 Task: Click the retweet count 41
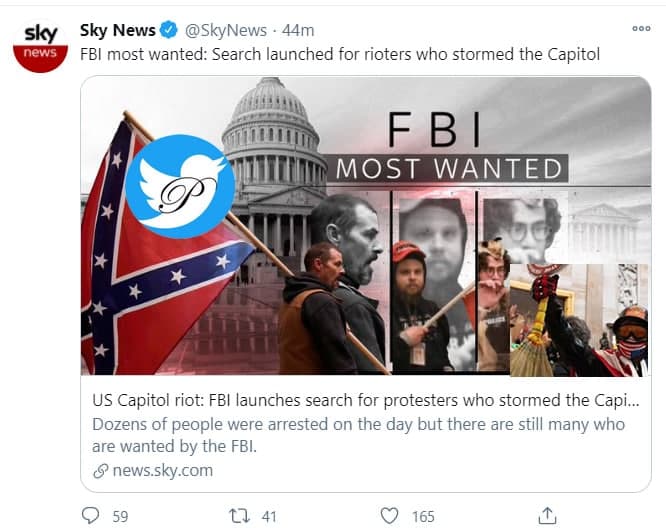[x=267, y=516]
